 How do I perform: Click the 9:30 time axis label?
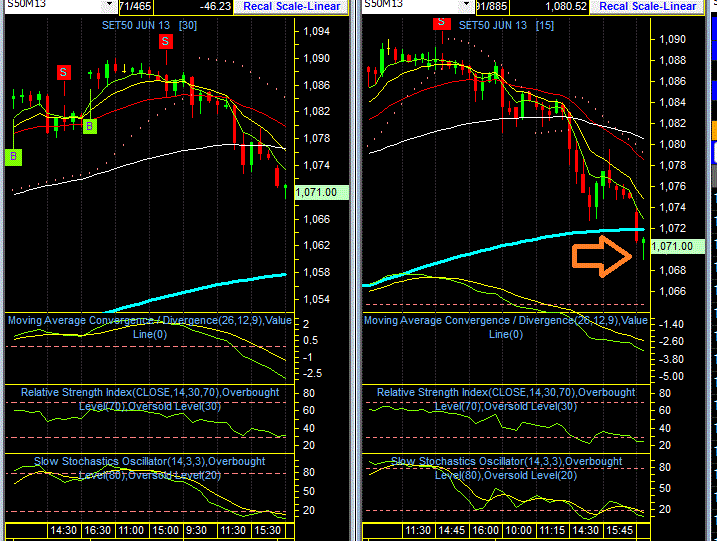click(x=197, y=530)
